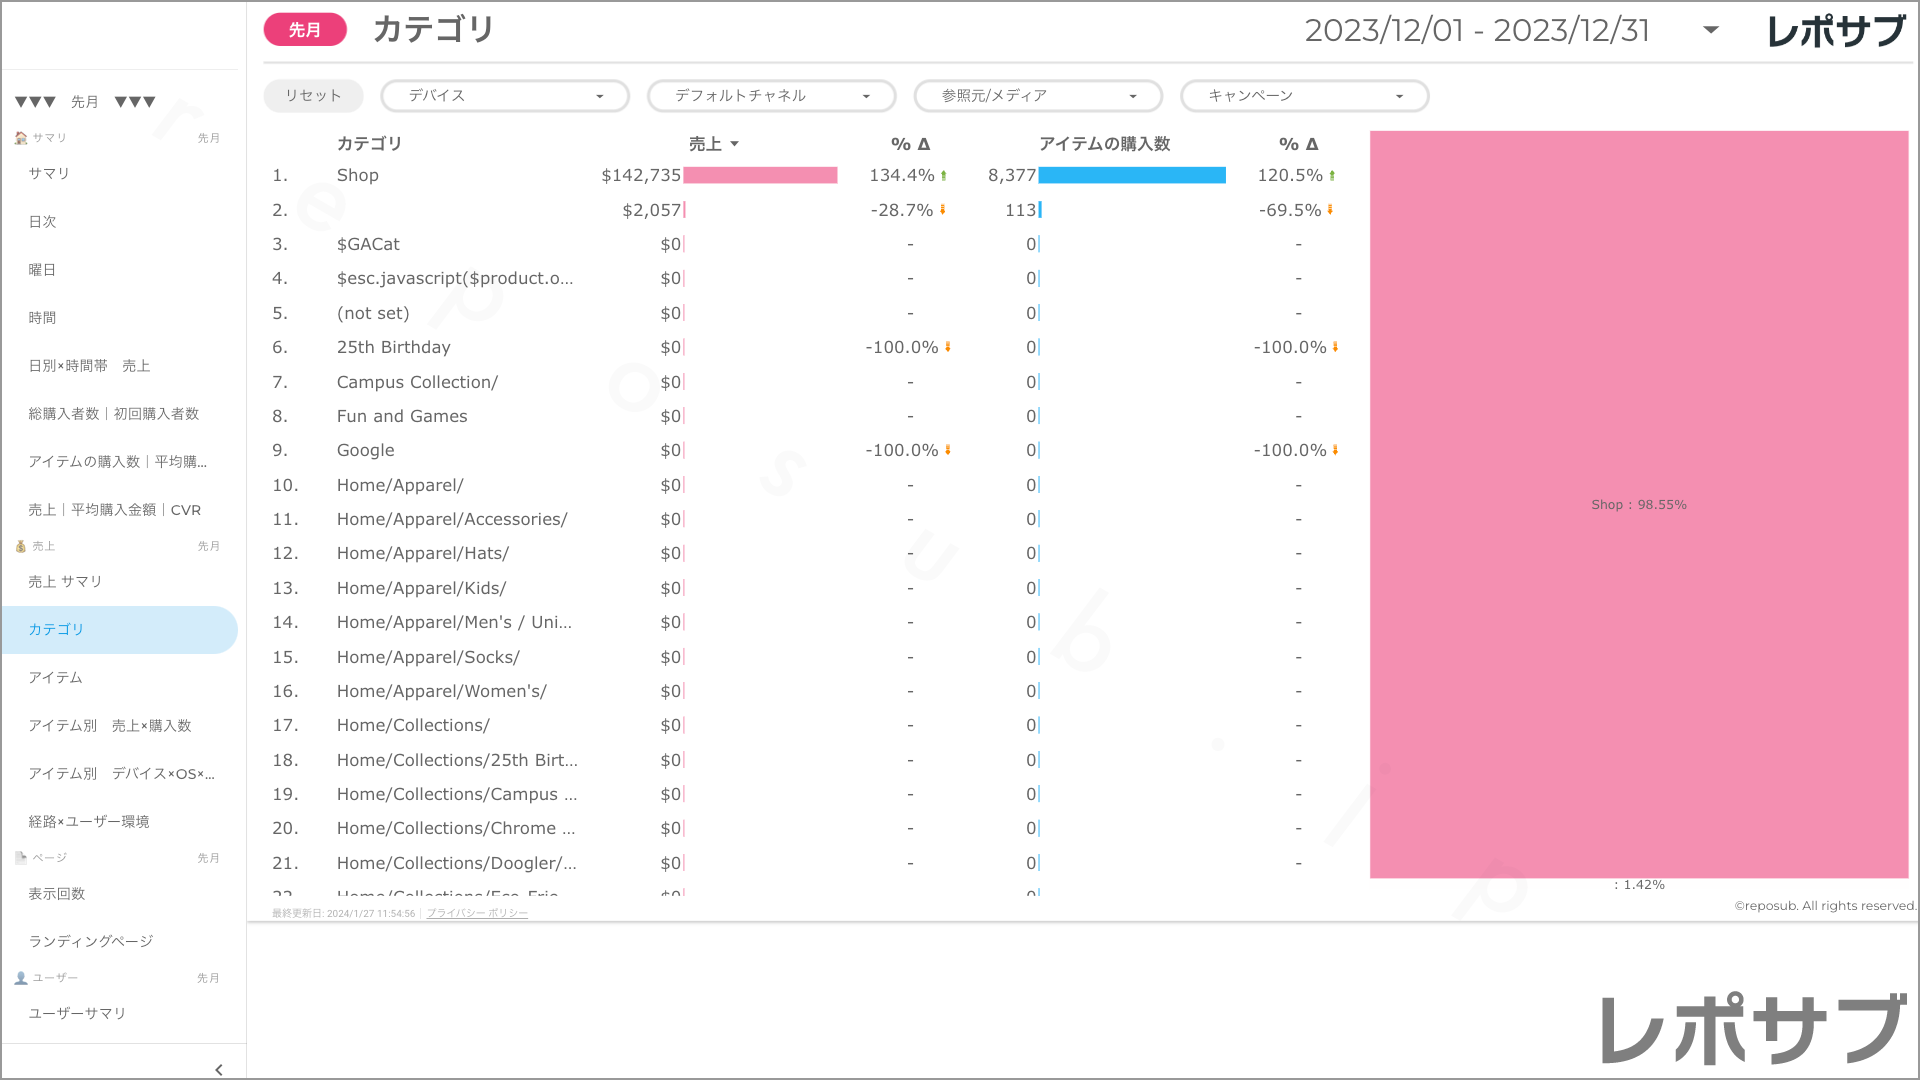Open the デバイス filter dropdown
Screen dimensions: 1920x1080
(505, 96)
